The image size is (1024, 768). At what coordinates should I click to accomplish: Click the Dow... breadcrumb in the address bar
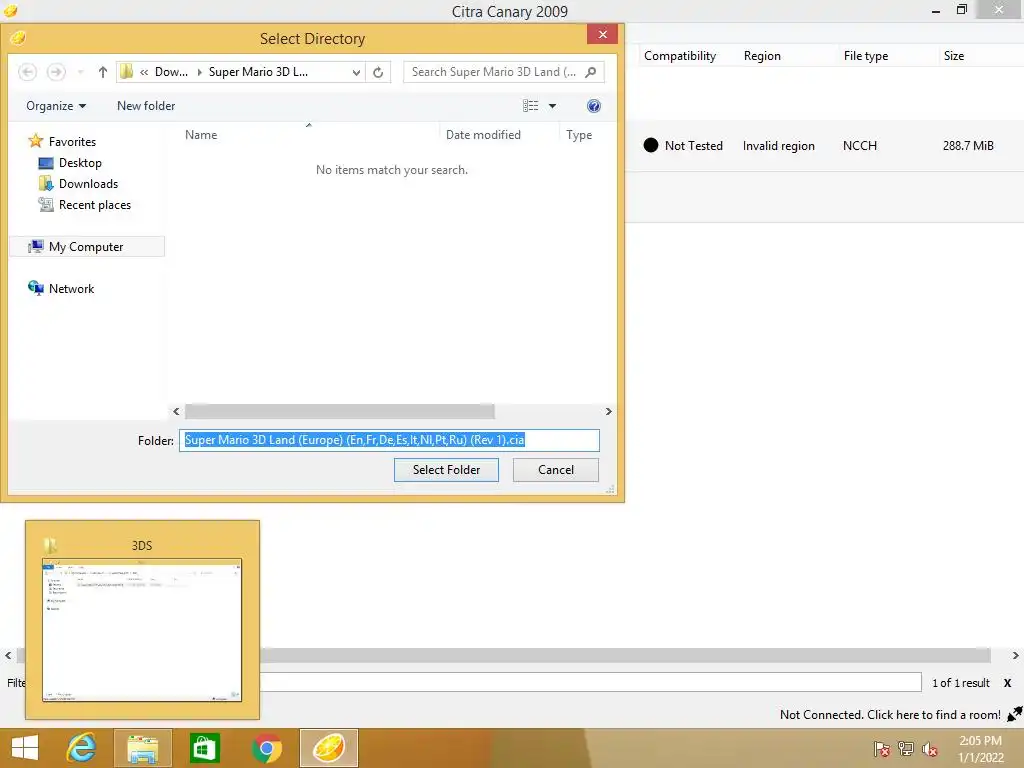pyautogui.click(x=171, y=72)
